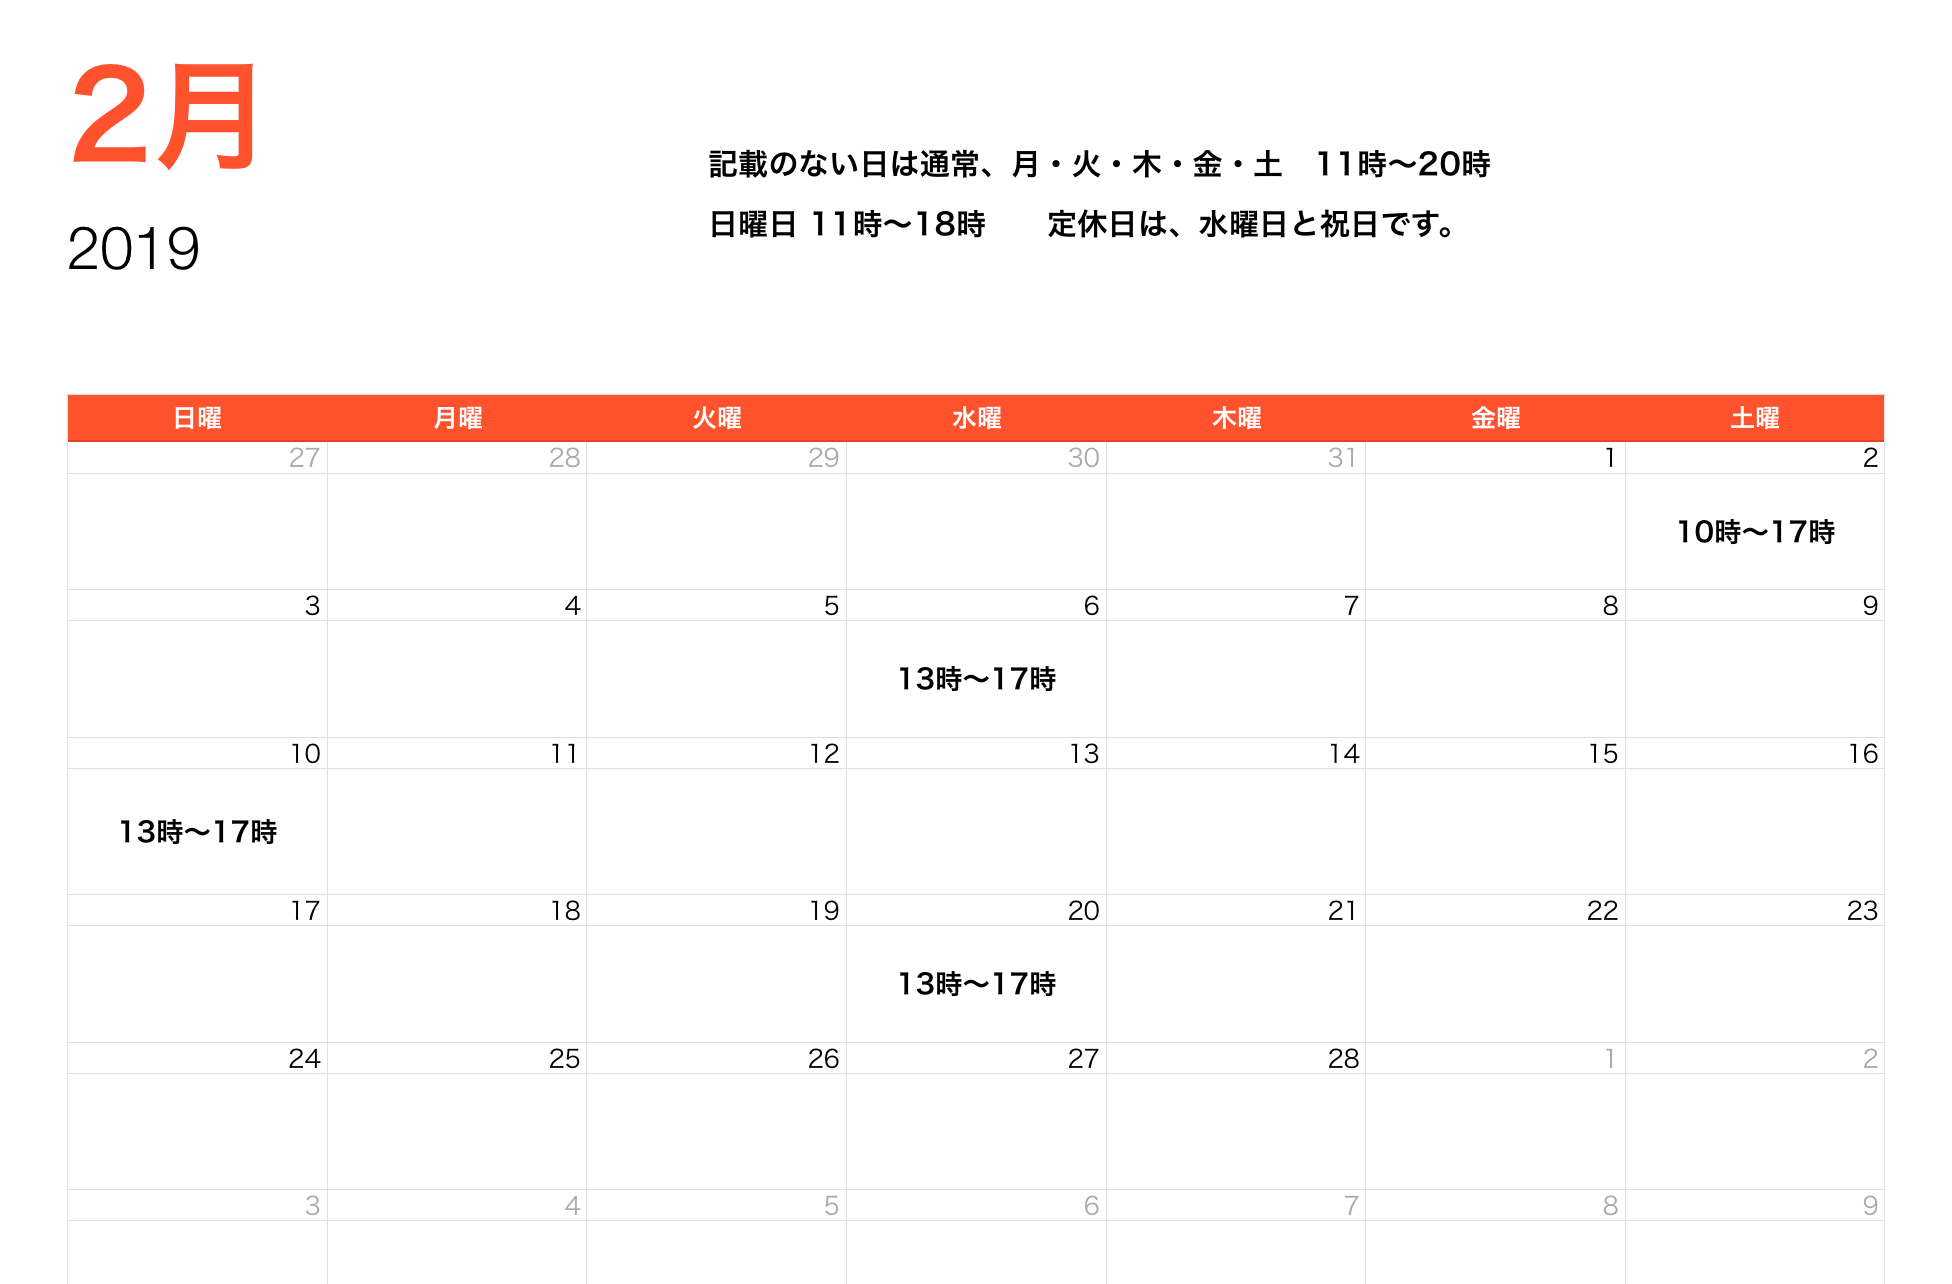The image size is (1952, 1284).
Task: Click February 6 with 13時〜17時 note
Action: click(x=978, y=680)
